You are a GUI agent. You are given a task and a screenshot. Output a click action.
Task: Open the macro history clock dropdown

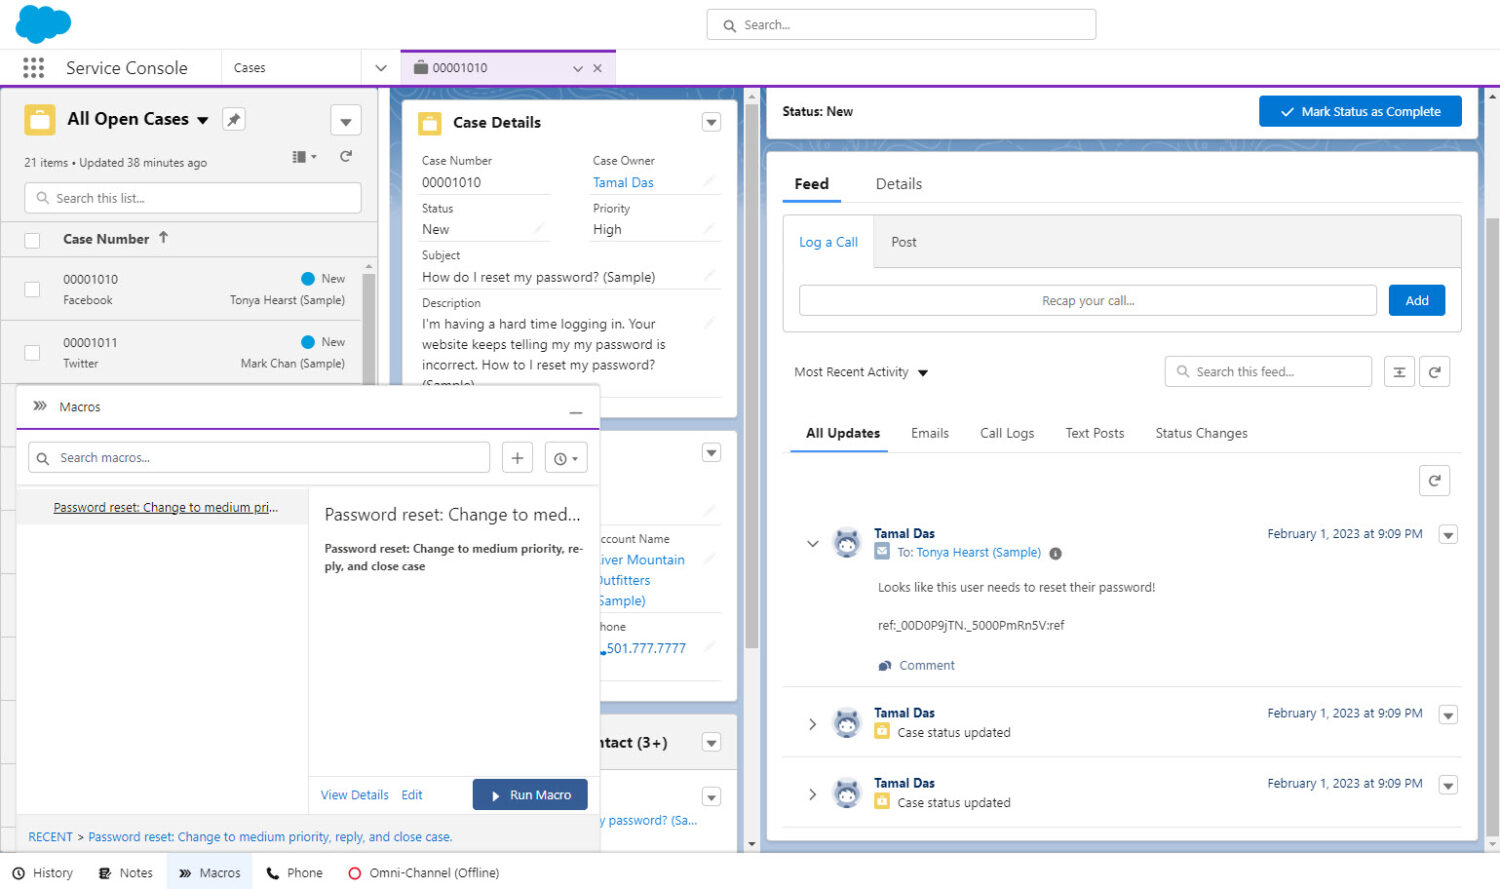566,458
